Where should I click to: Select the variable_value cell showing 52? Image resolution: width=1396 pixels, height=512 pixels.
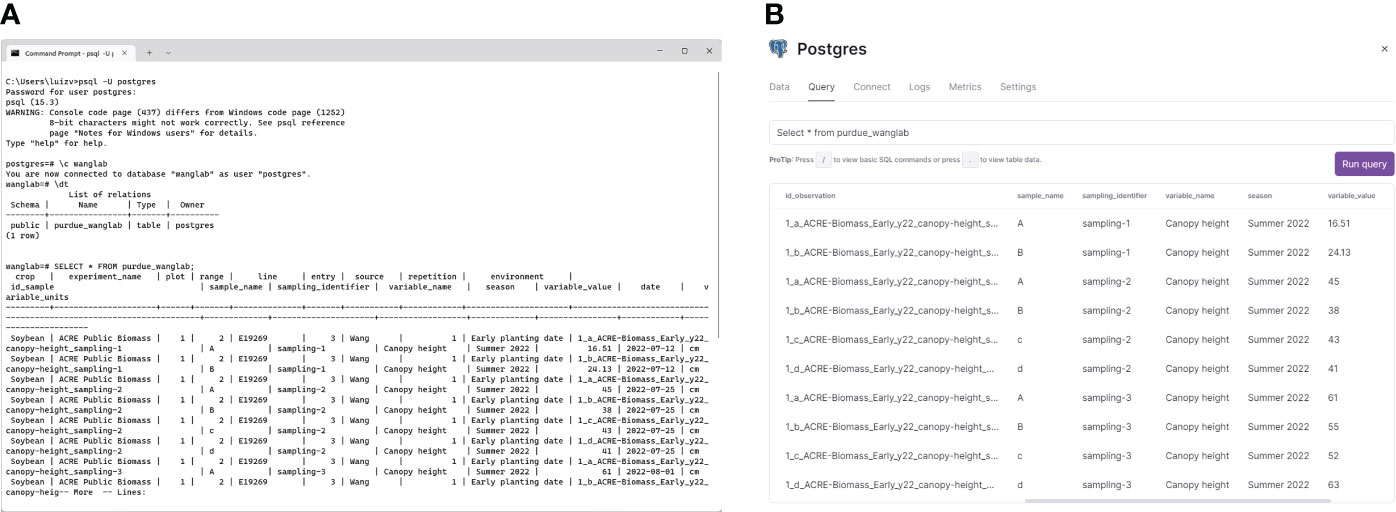(1333, 456)
